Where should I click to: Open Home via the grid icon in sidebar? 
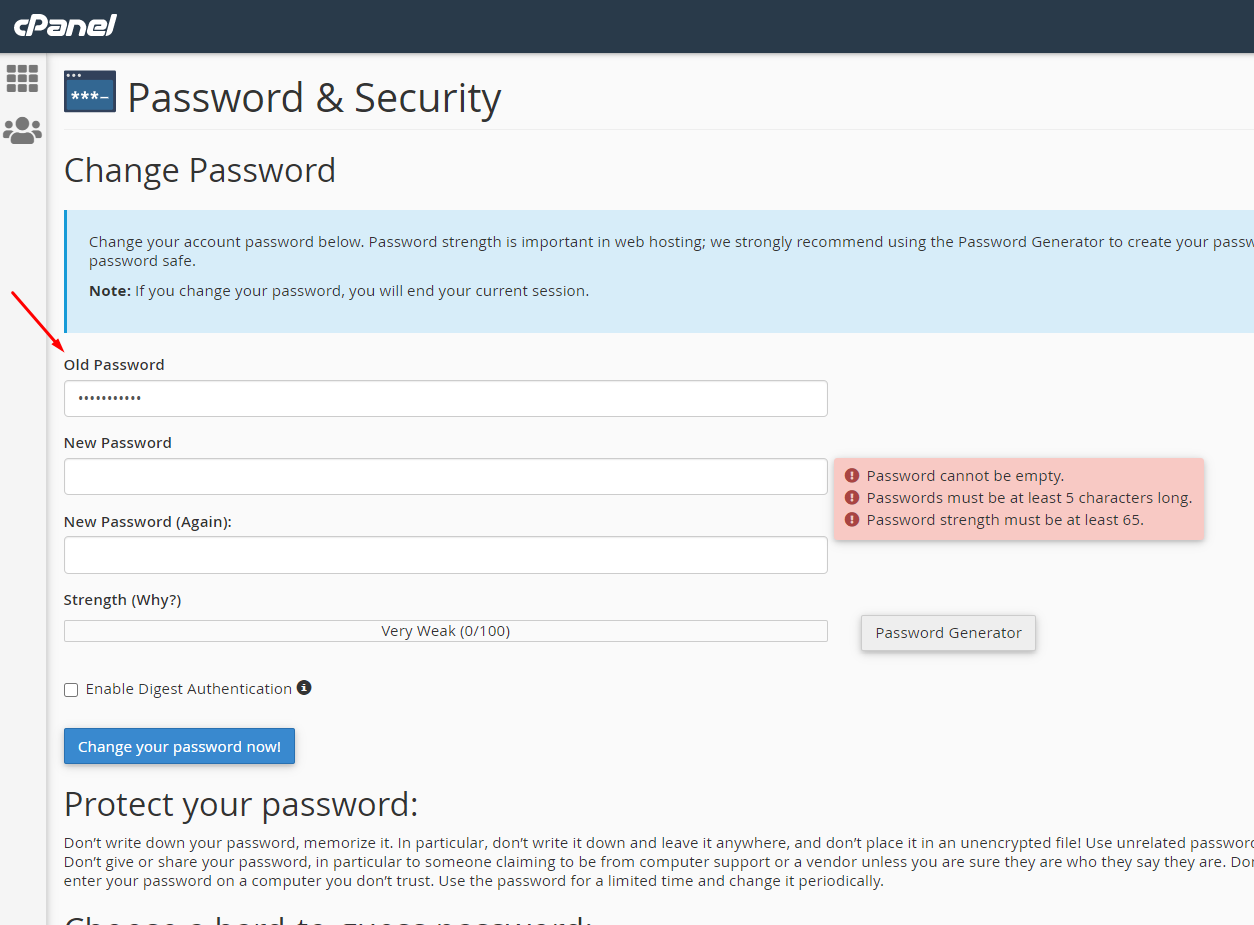(22, 78)
